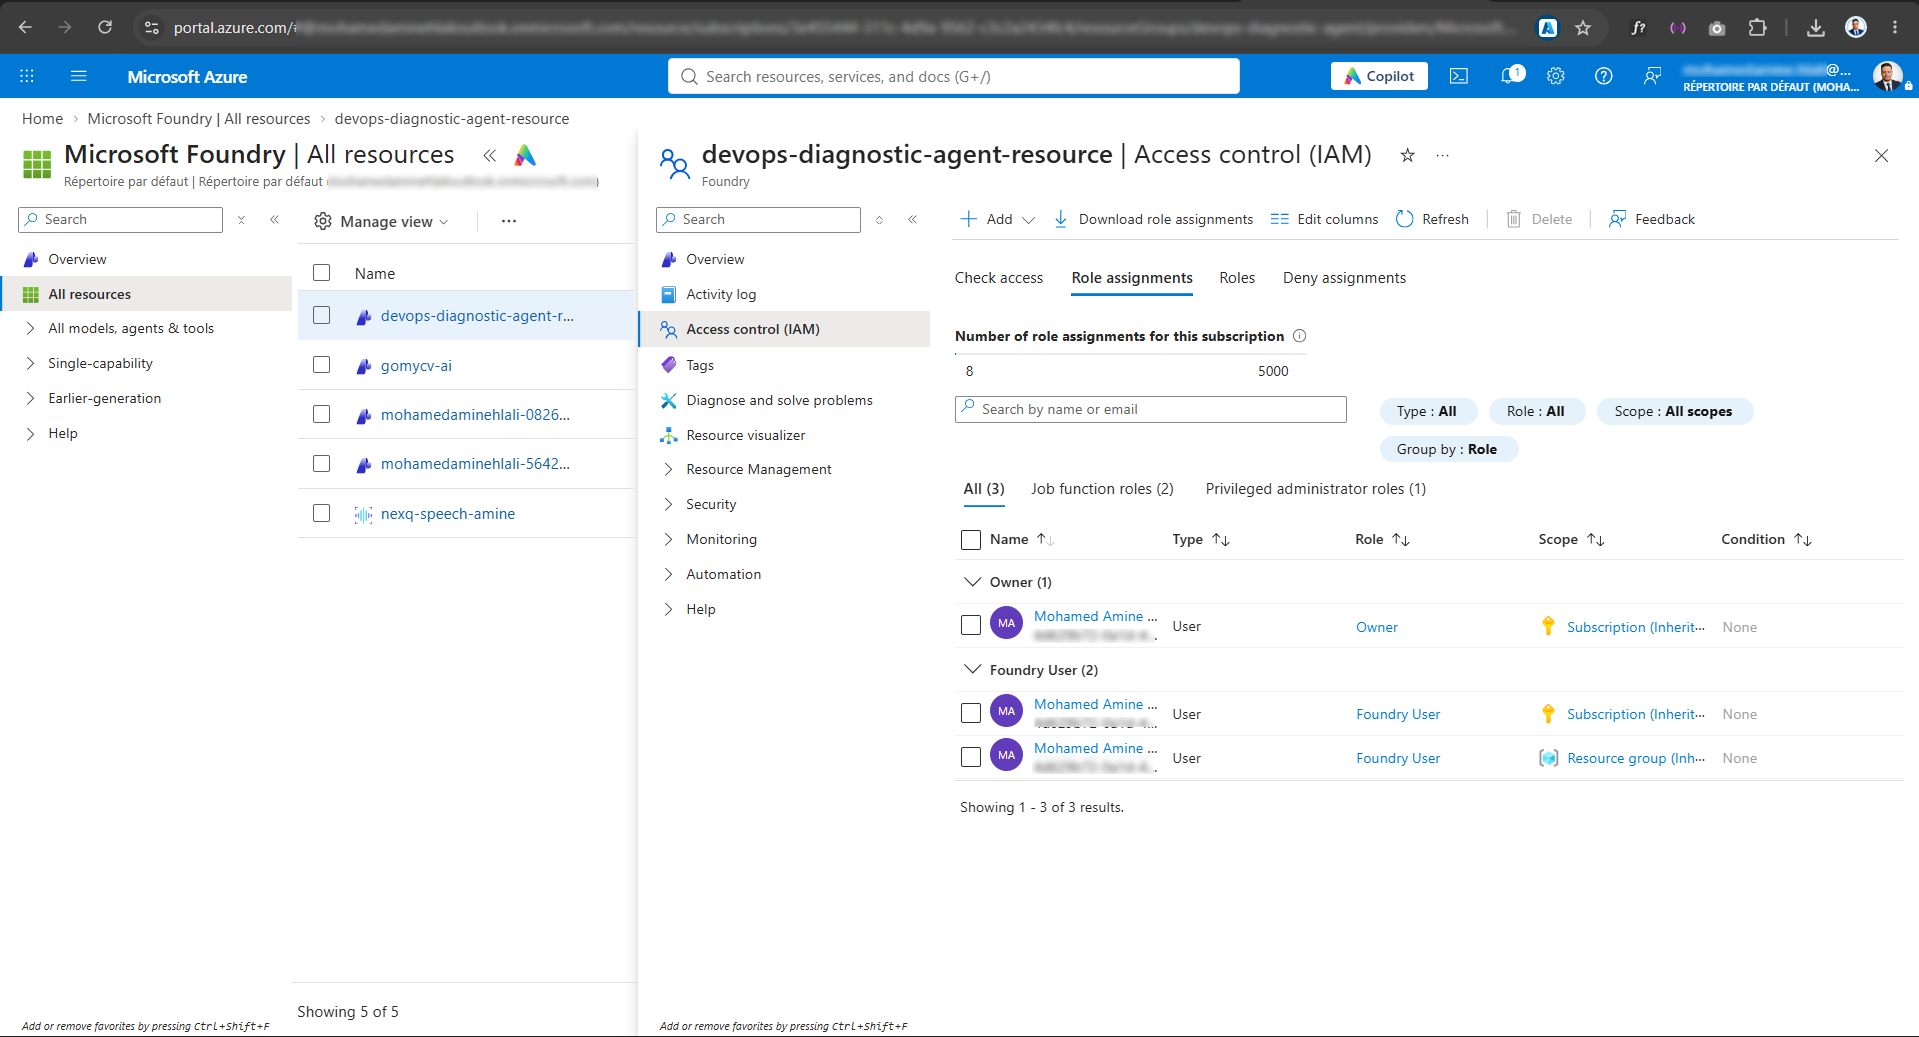Tick checkbox for Resource group Foundry User row
Viewport: 1919px width, 1037px height.
(971, 758)
